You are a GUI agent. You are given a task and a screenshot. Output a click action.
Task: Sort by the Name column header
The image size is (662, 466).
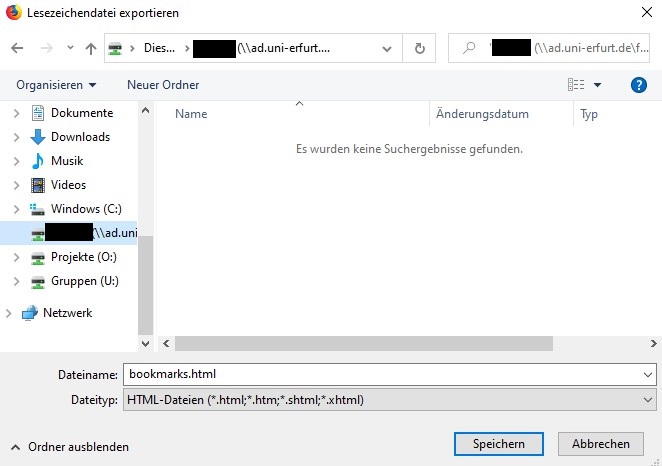pyautogui.click(x=191, y=114)
